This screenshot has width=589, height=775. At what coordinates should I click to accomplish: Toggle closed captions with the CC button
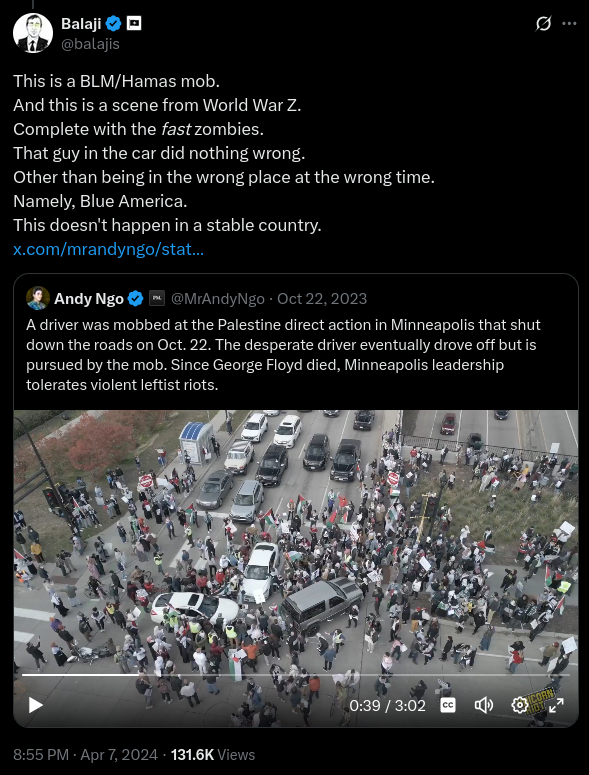coord(448,705)
